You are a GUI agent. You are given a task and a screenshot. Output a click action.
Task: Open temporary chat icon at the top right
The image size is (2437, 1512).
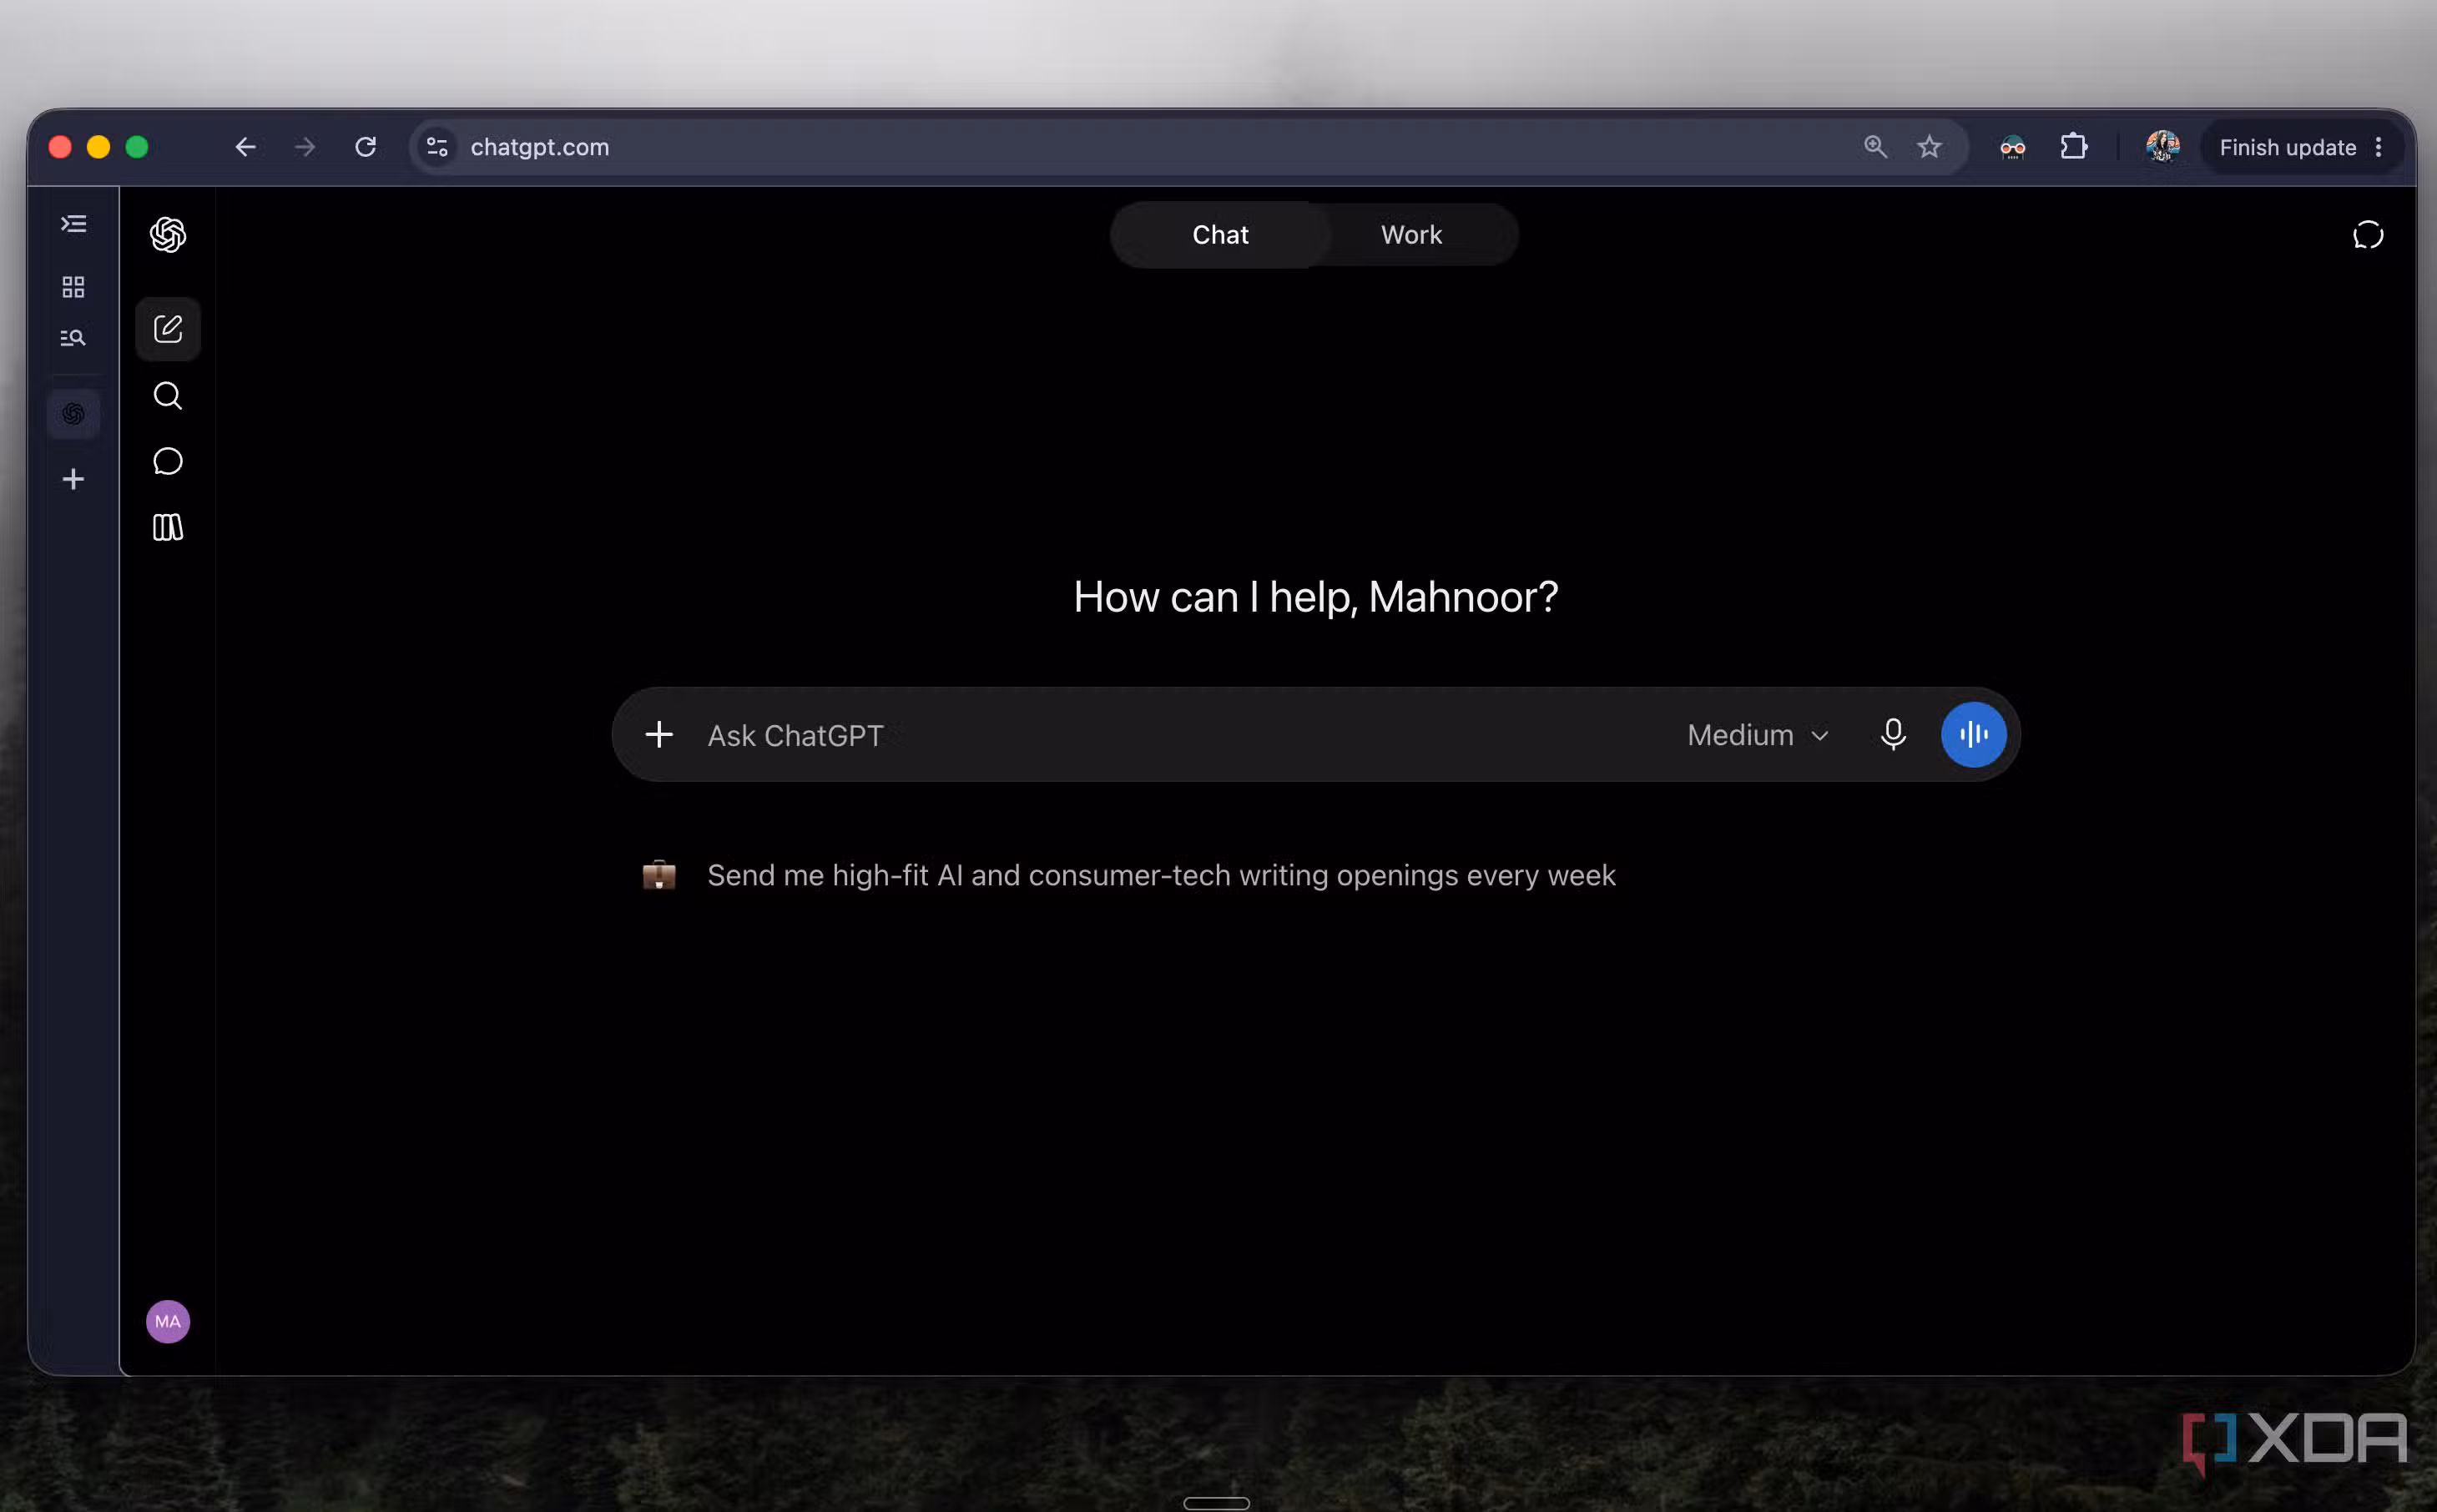pyautogui.click(x=2367, y=235)
